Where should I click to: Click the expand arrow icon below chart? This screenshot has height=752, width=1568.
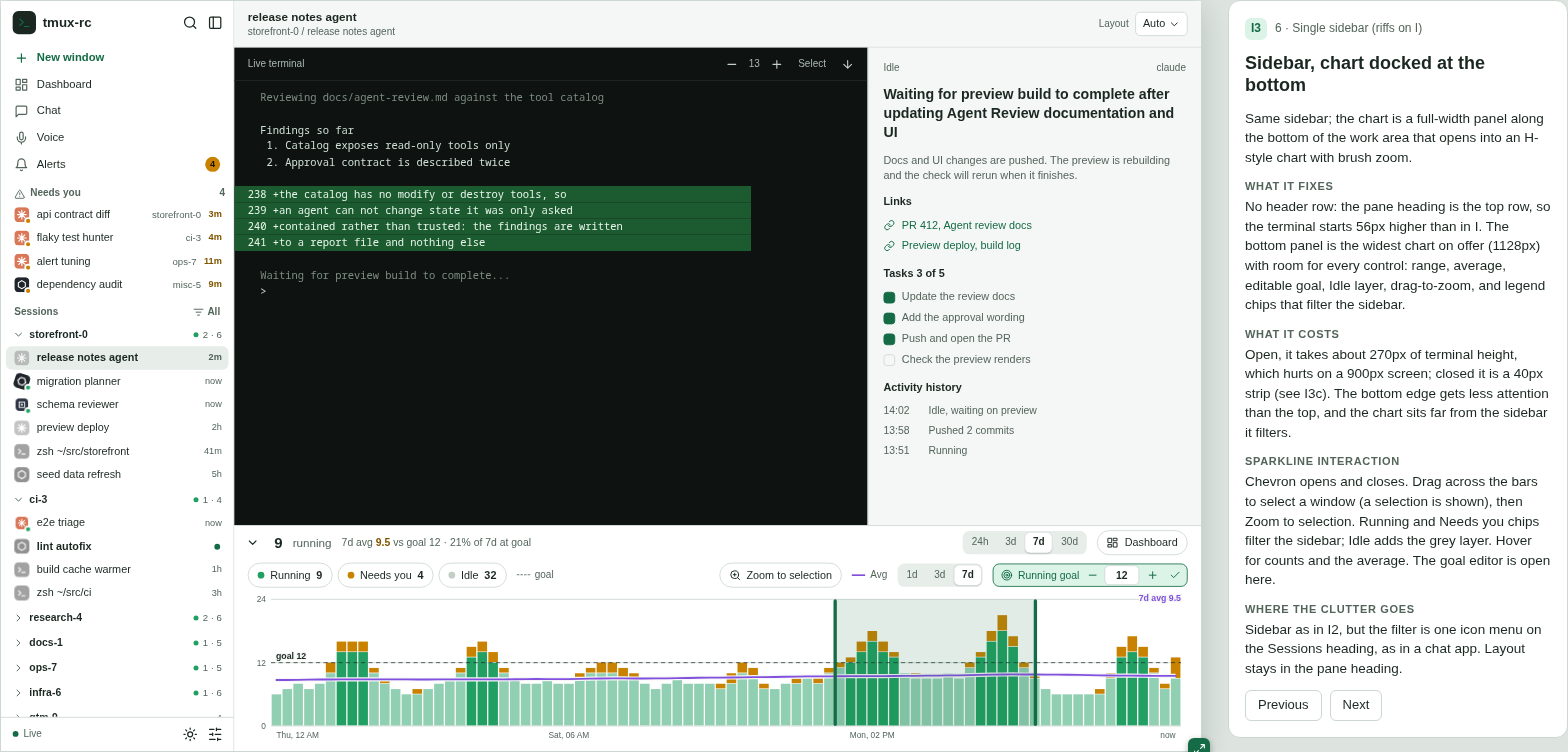(1198, 746)
